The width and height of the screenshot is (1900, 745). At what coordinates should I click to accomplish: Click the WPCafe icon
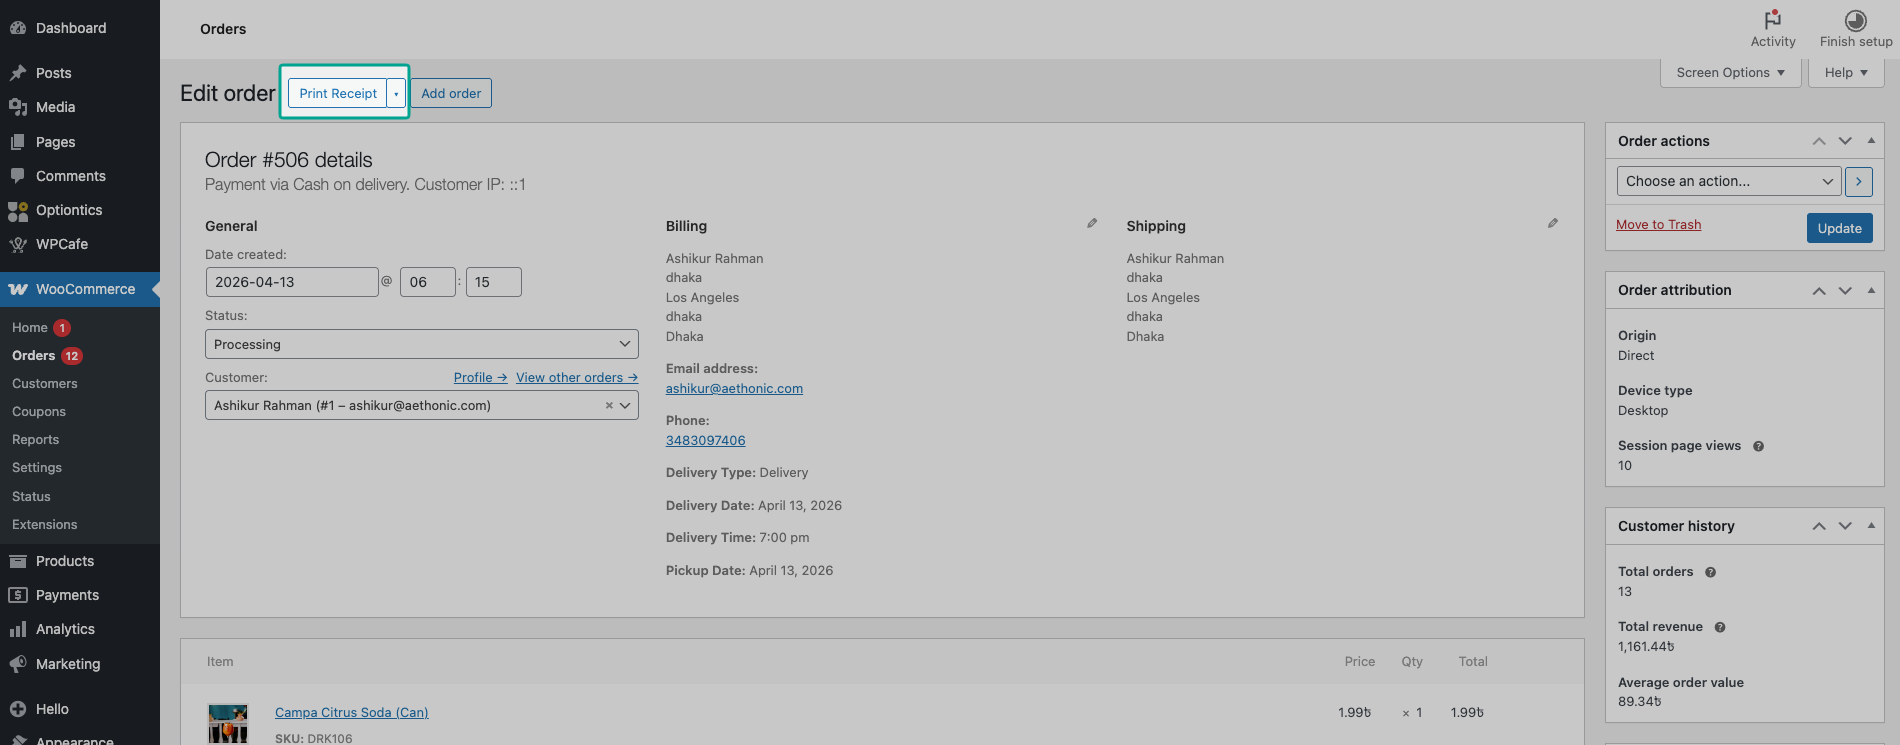coord(18,244)
